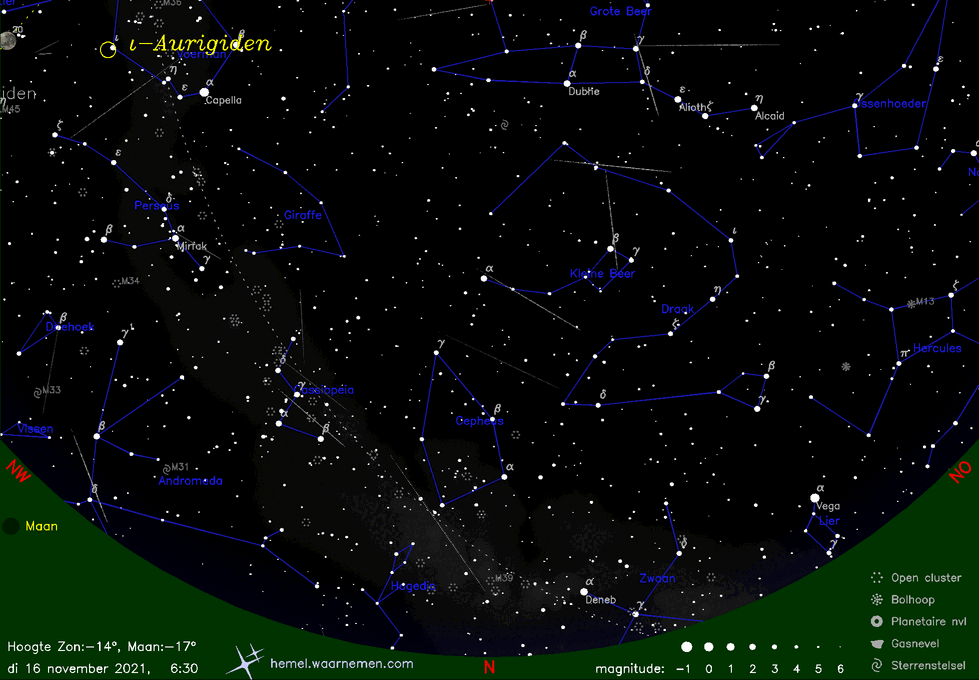Click the star Capella
979x680 pixels.
(205, 92)
